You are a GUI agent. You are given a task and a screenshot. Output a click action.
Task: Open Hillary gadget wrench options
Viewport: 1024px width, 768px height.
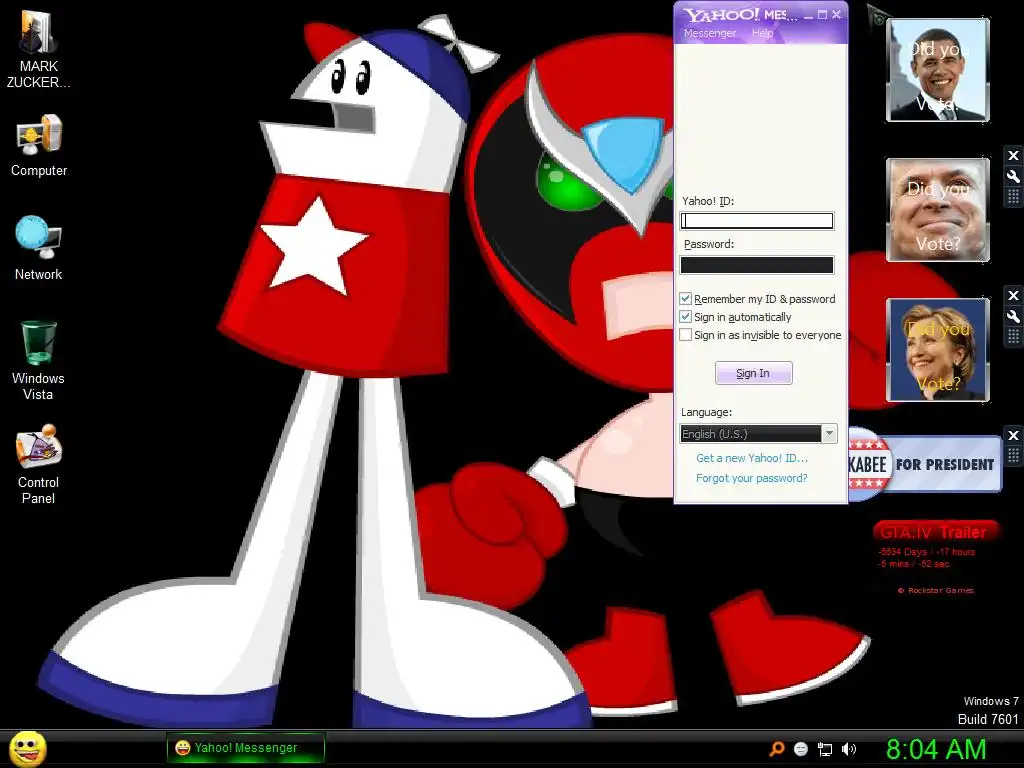(1013, 317)
